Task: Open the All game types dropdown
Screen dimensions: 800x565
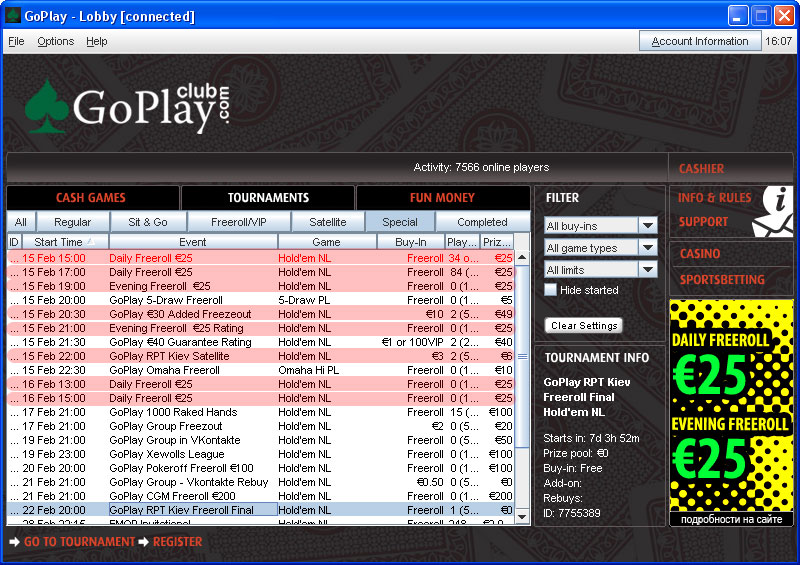Action: pyautogui.click(x=601, y=248)
